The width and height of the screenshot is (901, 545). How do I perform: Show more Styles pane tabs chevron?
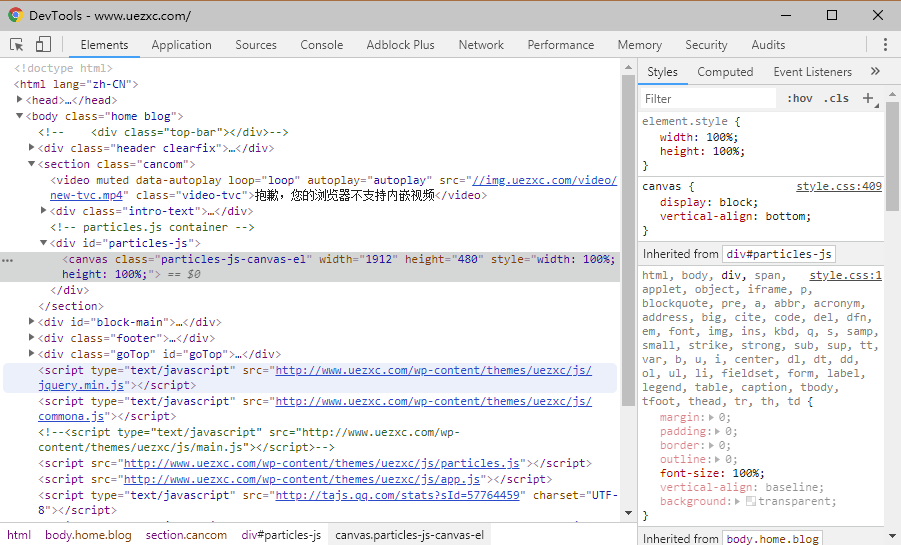pyautogui.click(x=875, y=72)
